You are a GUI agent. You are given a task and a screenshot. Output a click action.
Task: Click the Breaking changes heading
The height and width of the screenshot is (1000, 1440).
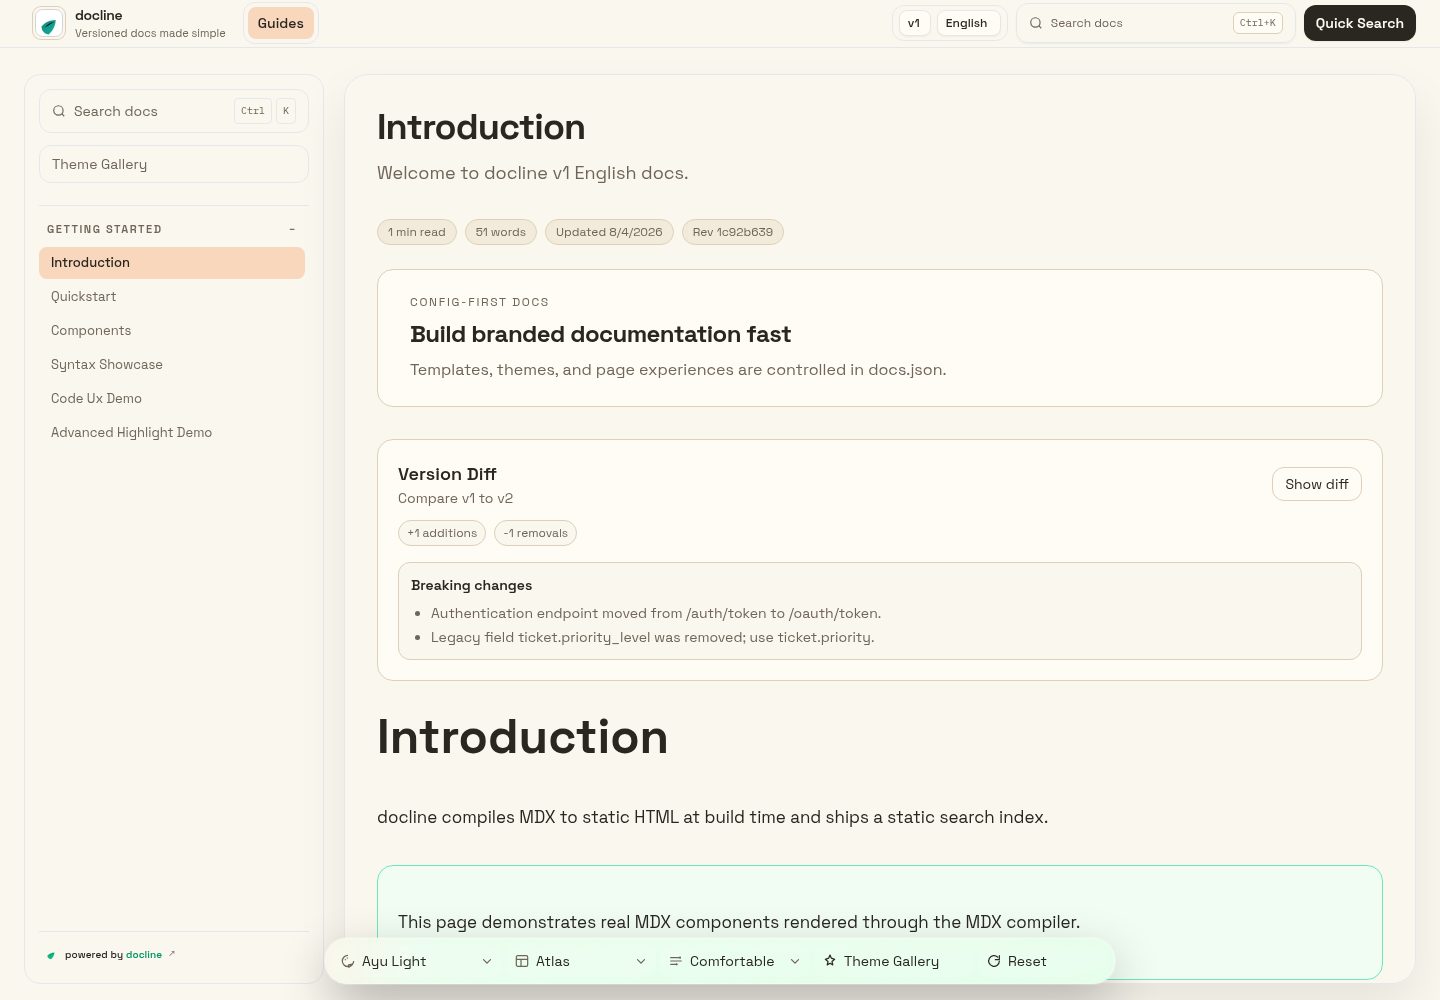pos(471,585)
